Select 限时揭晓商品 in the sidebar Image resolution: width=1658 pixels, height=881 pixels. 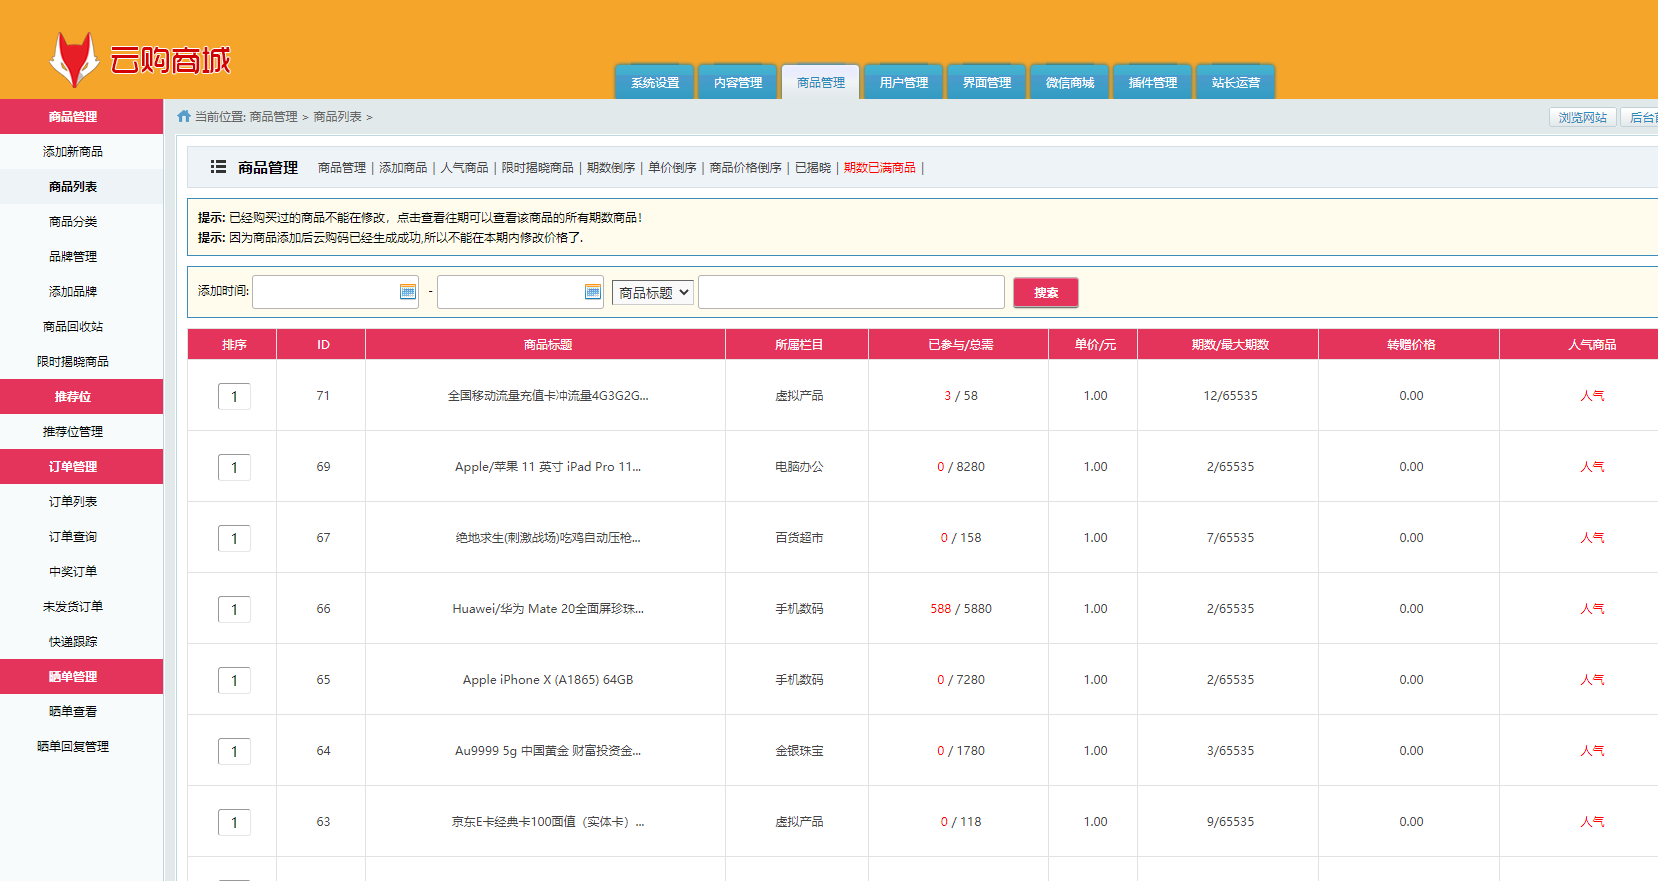click(73, 361)
